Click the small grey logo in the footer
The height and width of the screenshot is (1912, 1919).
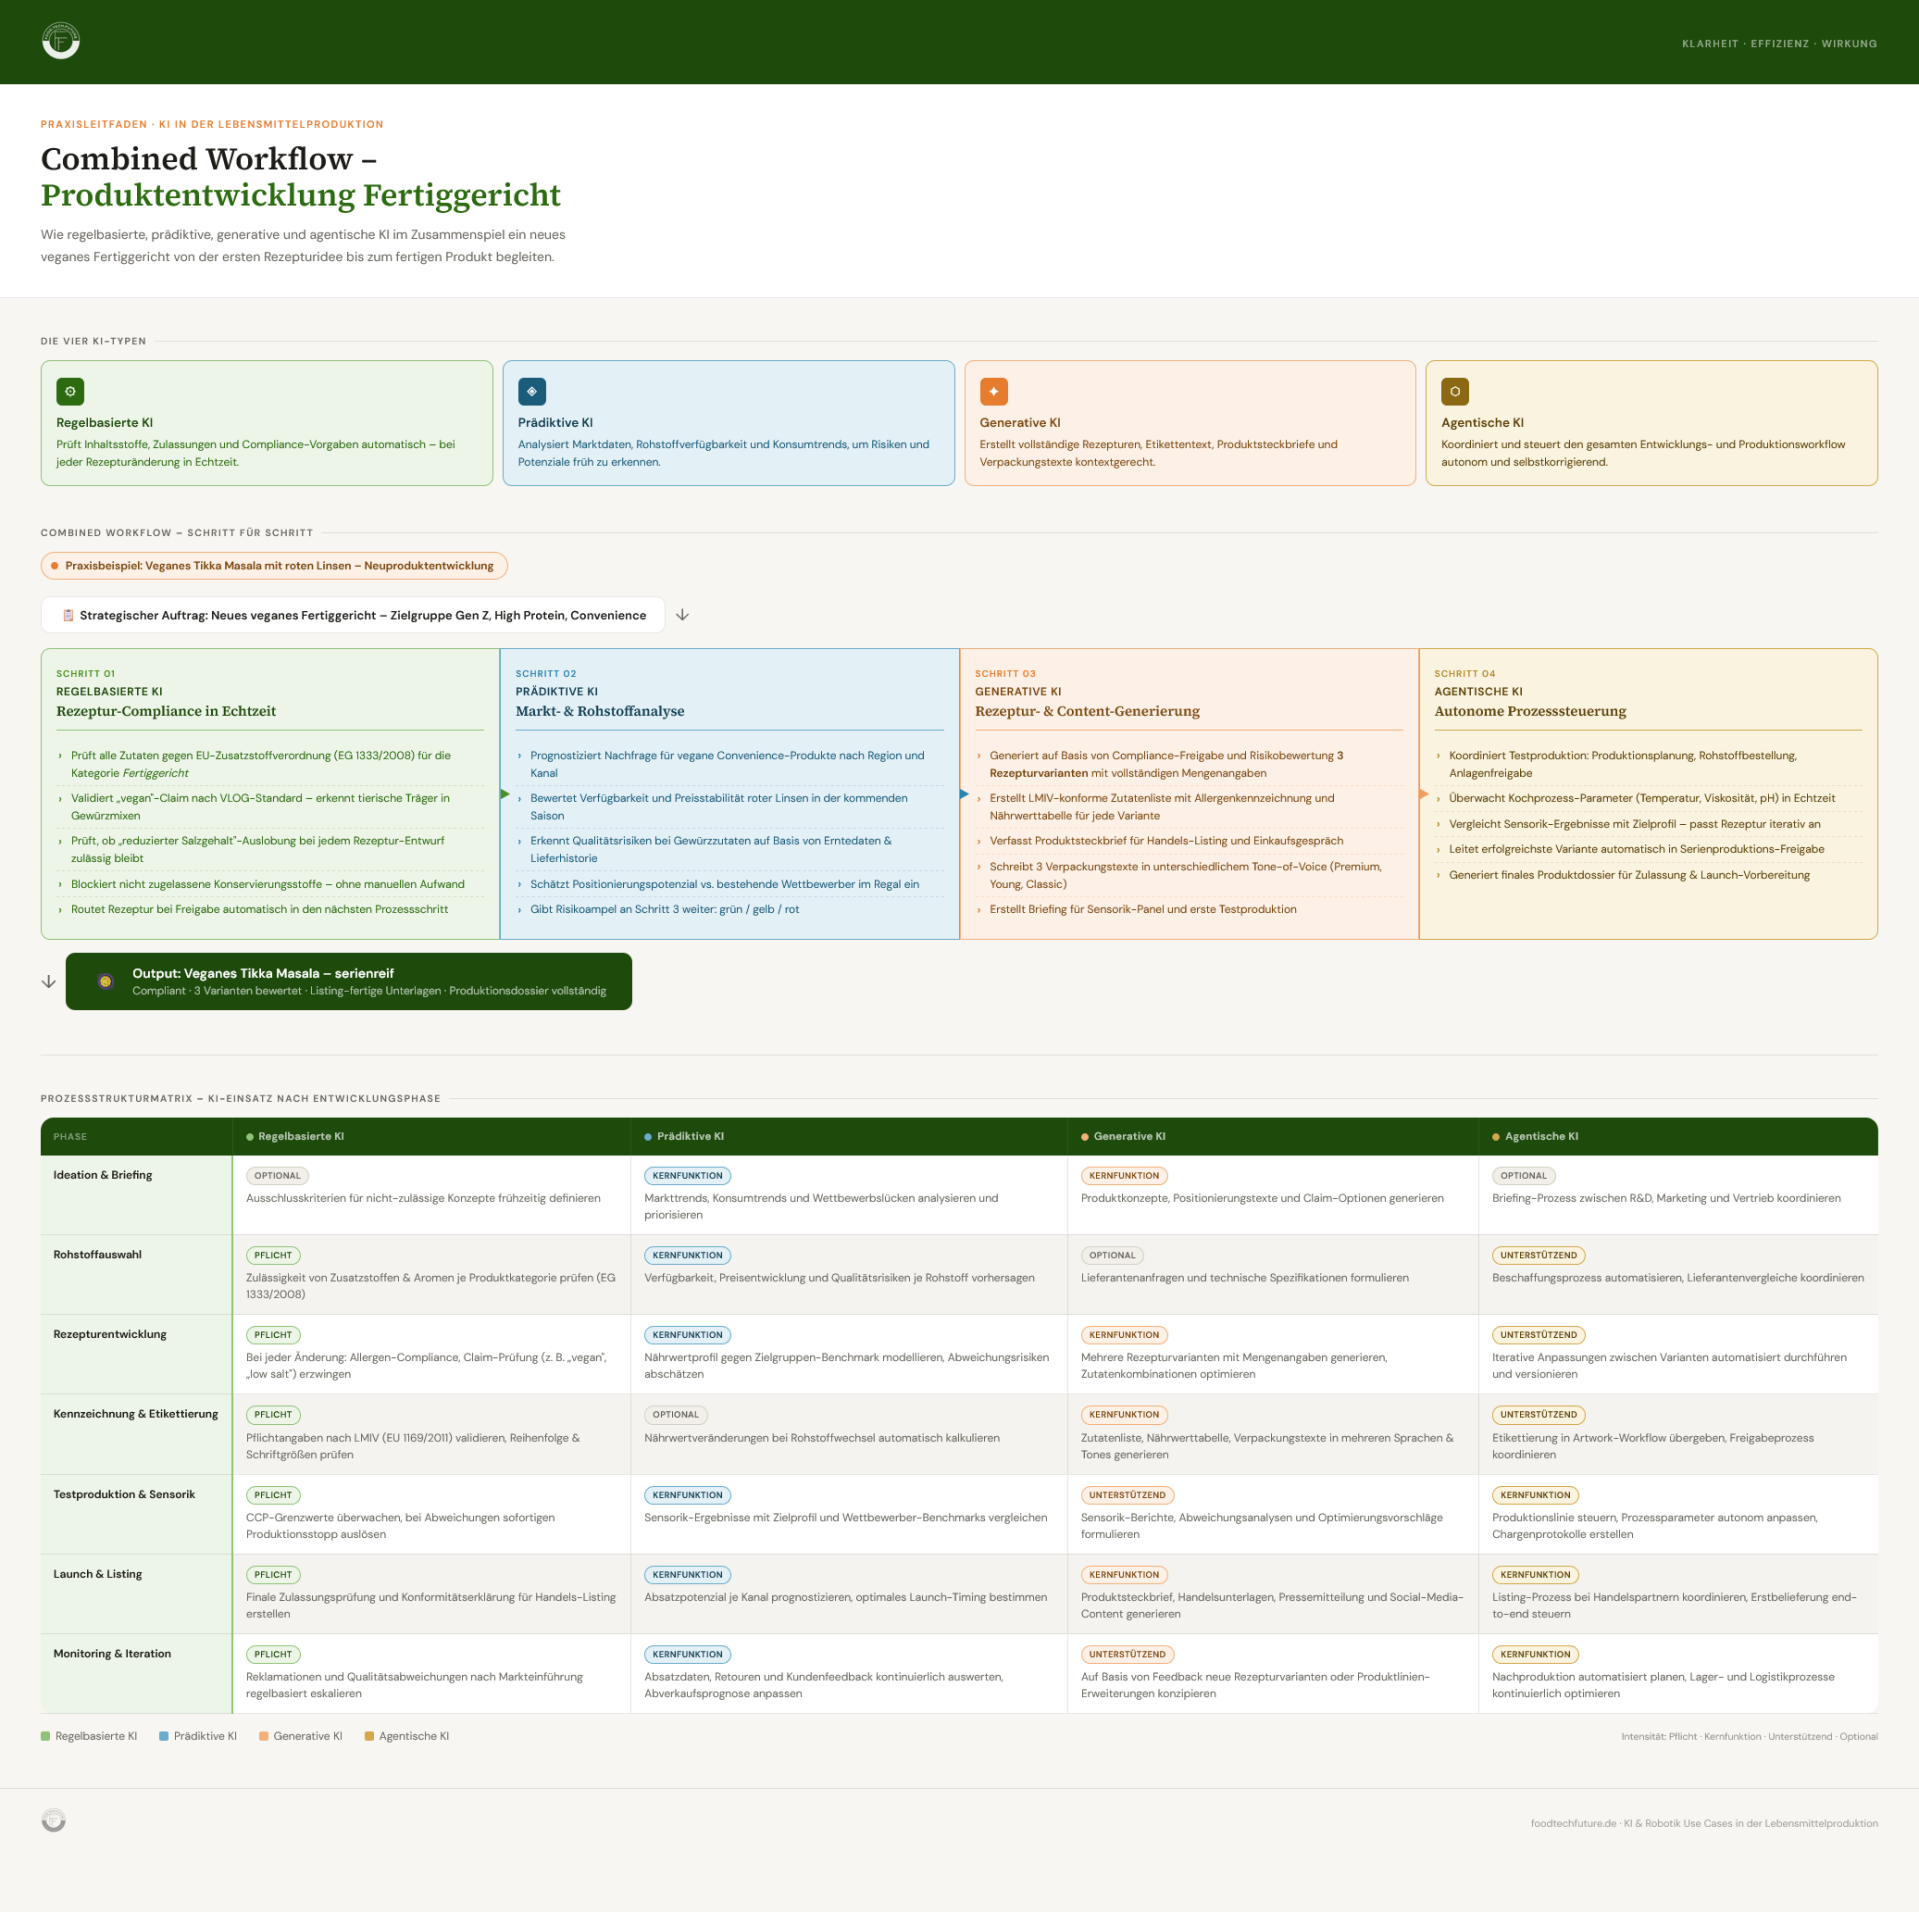click(54, 1820)
